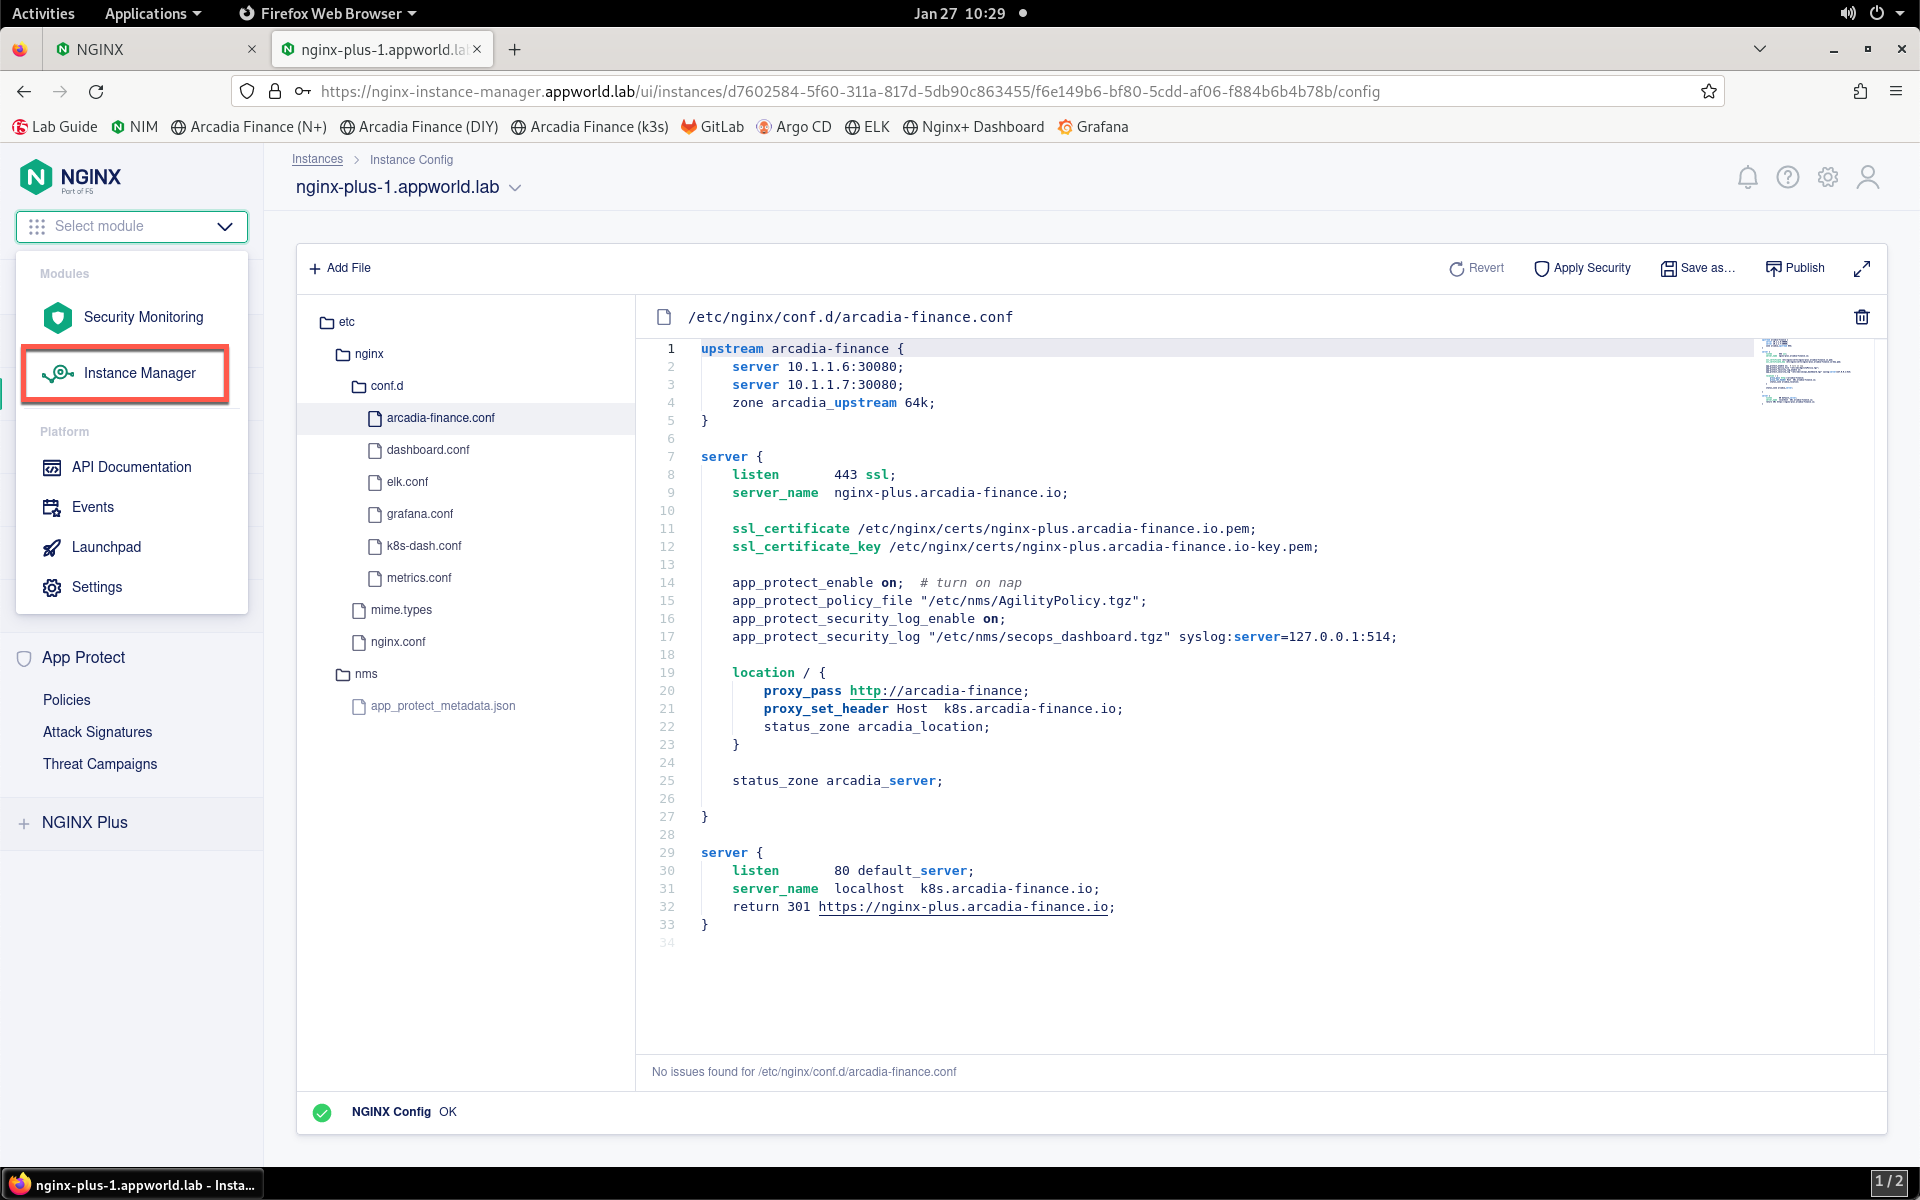Publish the configuration
Viewport: 1920px width, 1200px height.
point(1795,268)
